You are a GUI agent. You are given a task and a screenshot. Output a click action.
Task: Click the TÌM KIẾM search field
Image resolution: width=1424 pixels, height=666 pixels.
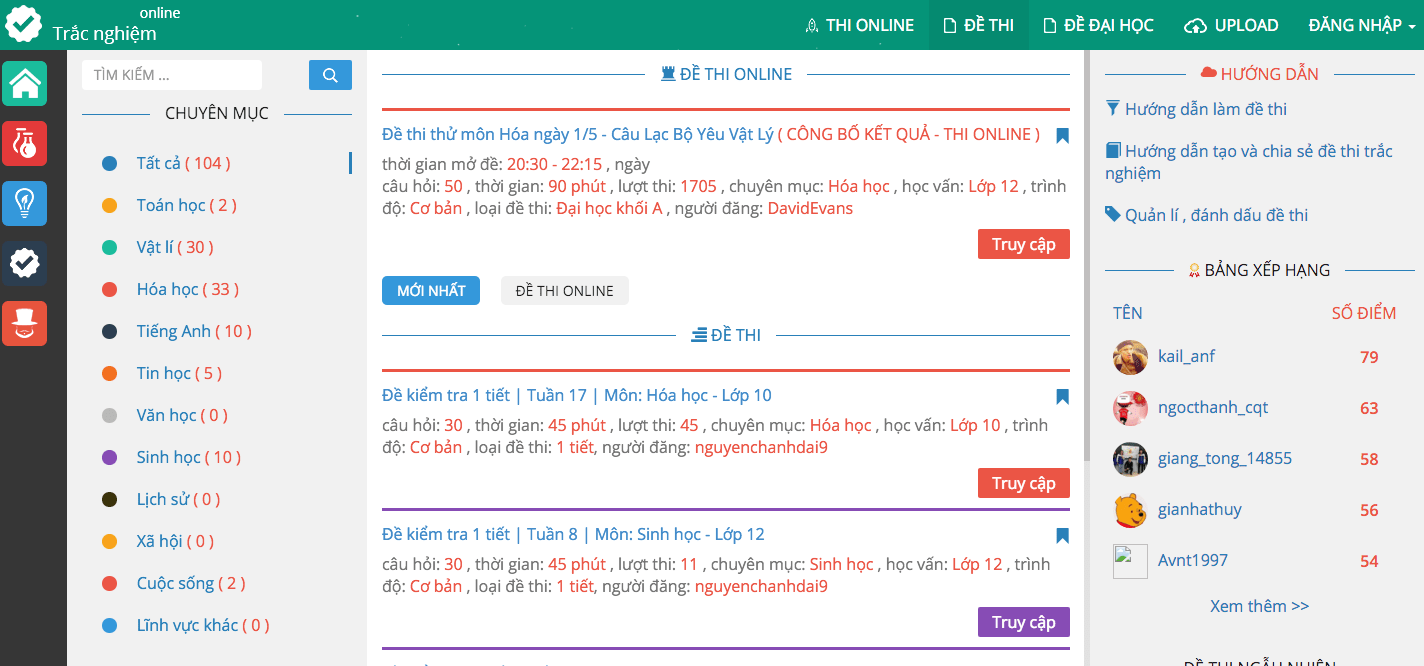[172, 75]
